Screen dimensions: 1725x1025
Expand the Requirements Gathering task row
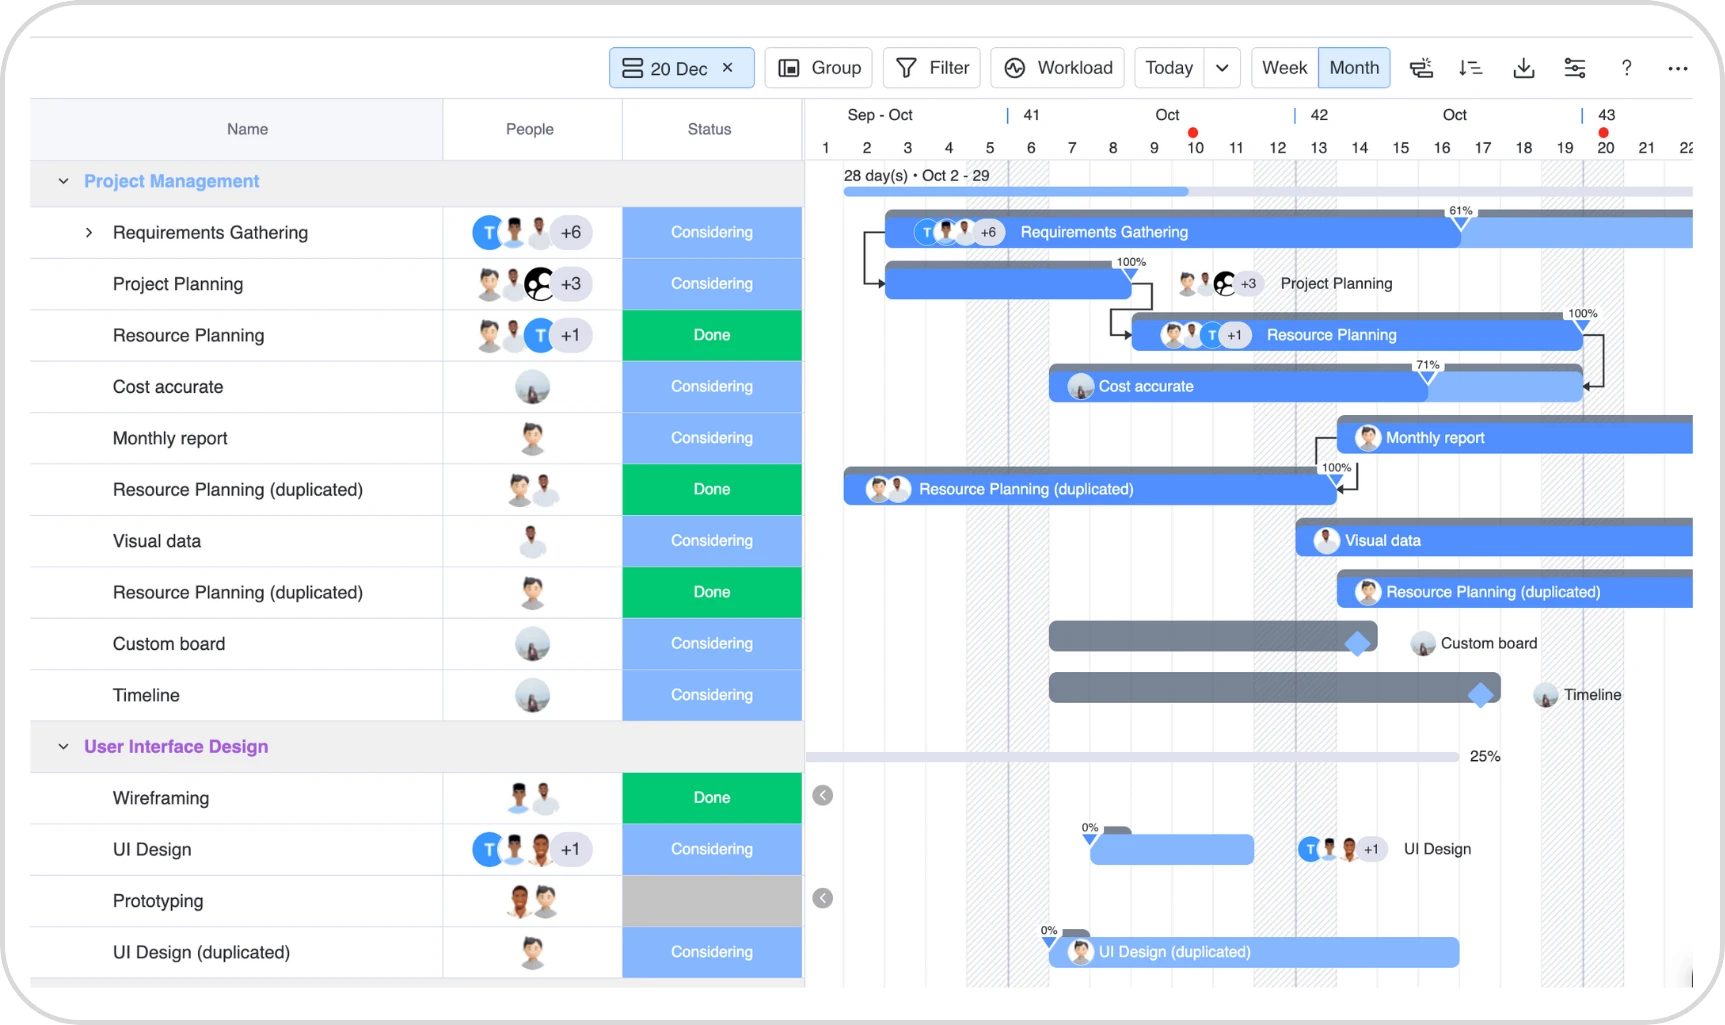tap(88, 232)
